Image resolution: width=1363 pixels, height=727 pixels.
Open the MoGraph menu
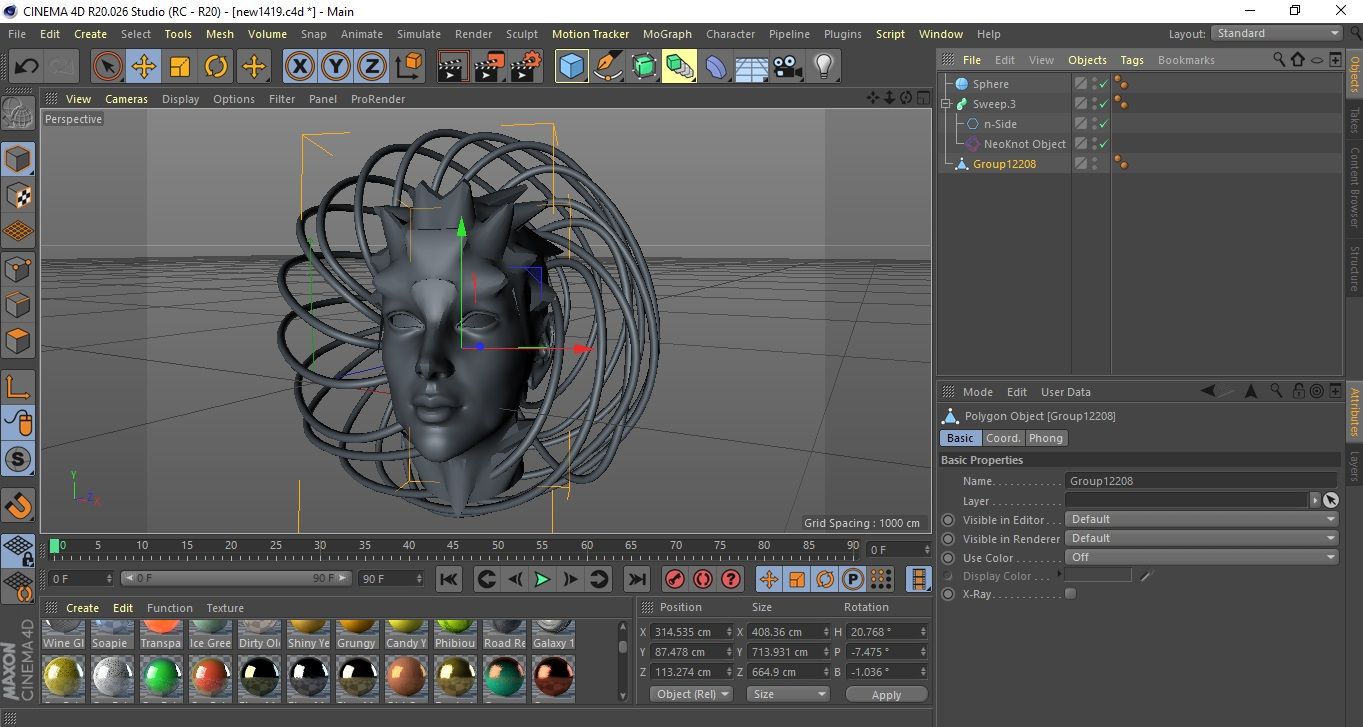click(667, 34)
